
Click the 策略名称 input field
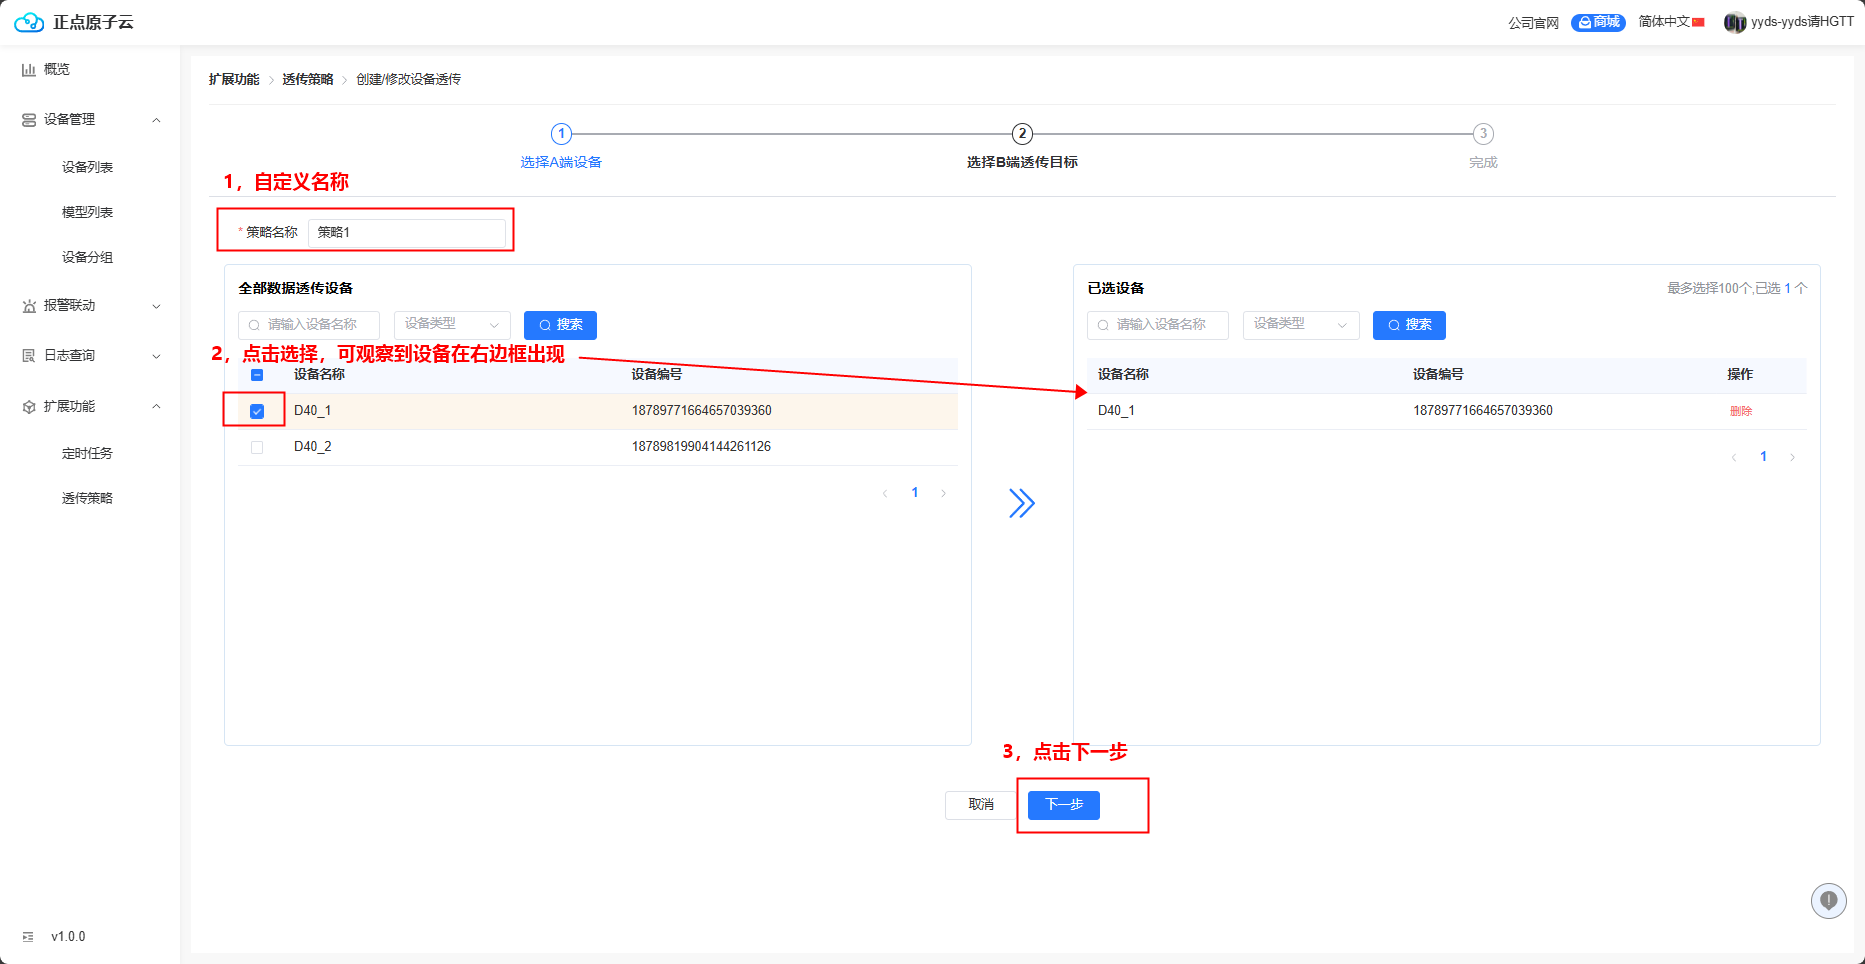point(407,232)
